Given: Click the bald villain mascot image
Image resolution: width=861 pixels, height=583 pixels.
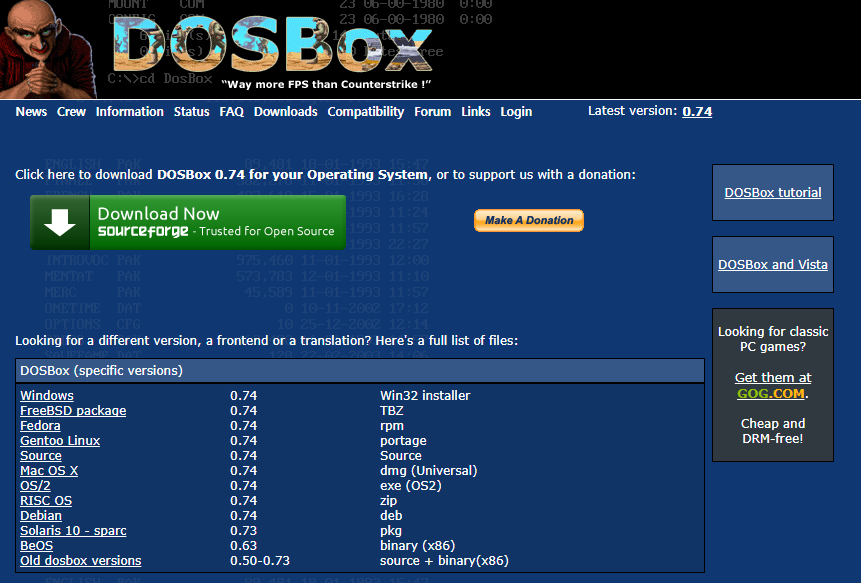Looking at the screenshot, I should 48,49.
